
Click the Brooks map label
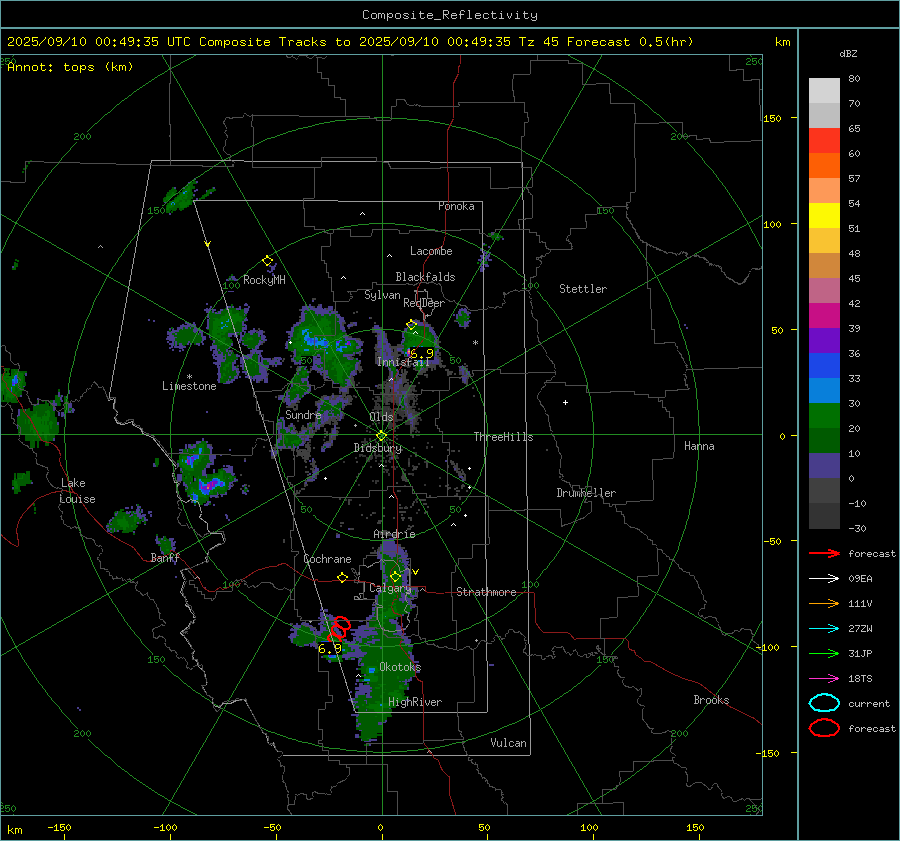pyautogui.click(x=711, y=700)
